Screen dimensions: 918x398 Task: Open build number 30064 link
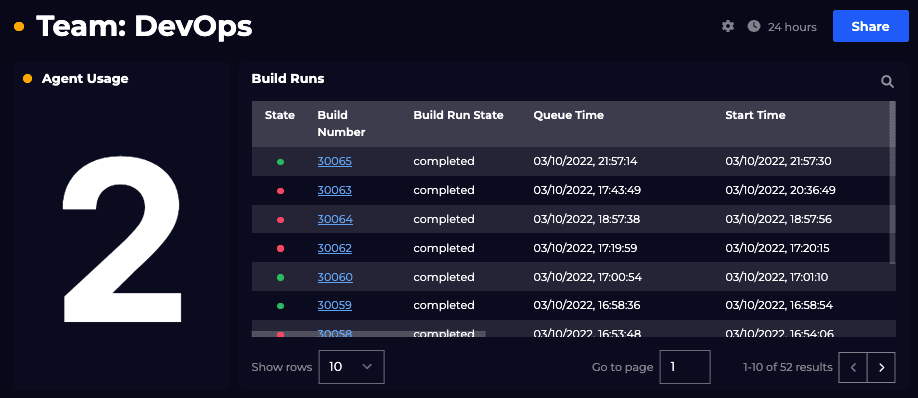[x=335, y=219]
